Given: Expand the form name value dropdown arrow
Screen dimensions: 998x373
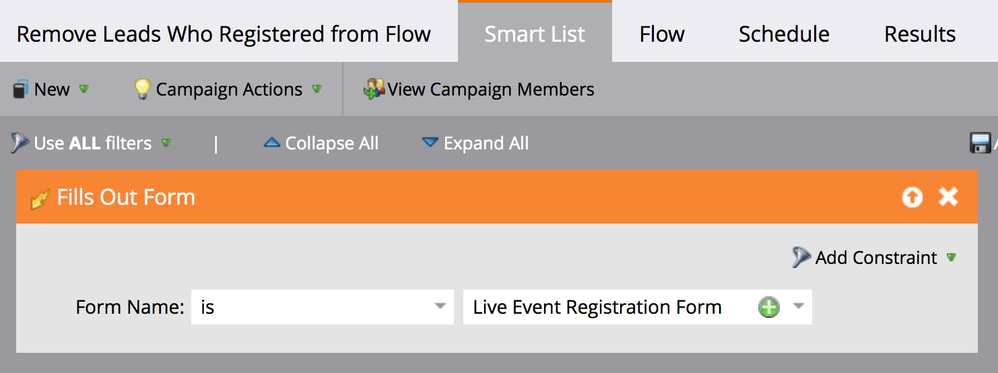Looking at the screenshot, I should coord(799,306).
